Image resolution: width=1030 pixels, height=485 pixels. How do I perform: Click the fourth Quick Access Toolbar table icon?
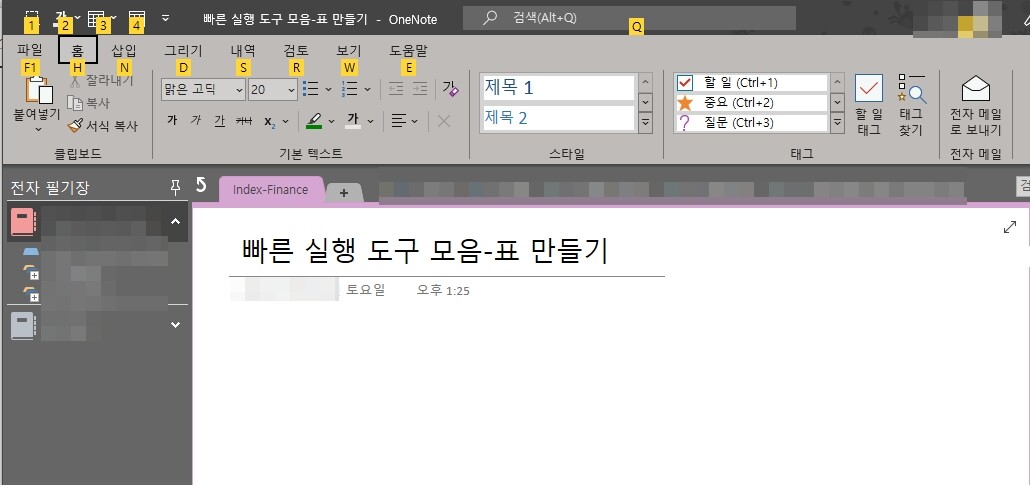pyautogui.click(x=137, y=17)
